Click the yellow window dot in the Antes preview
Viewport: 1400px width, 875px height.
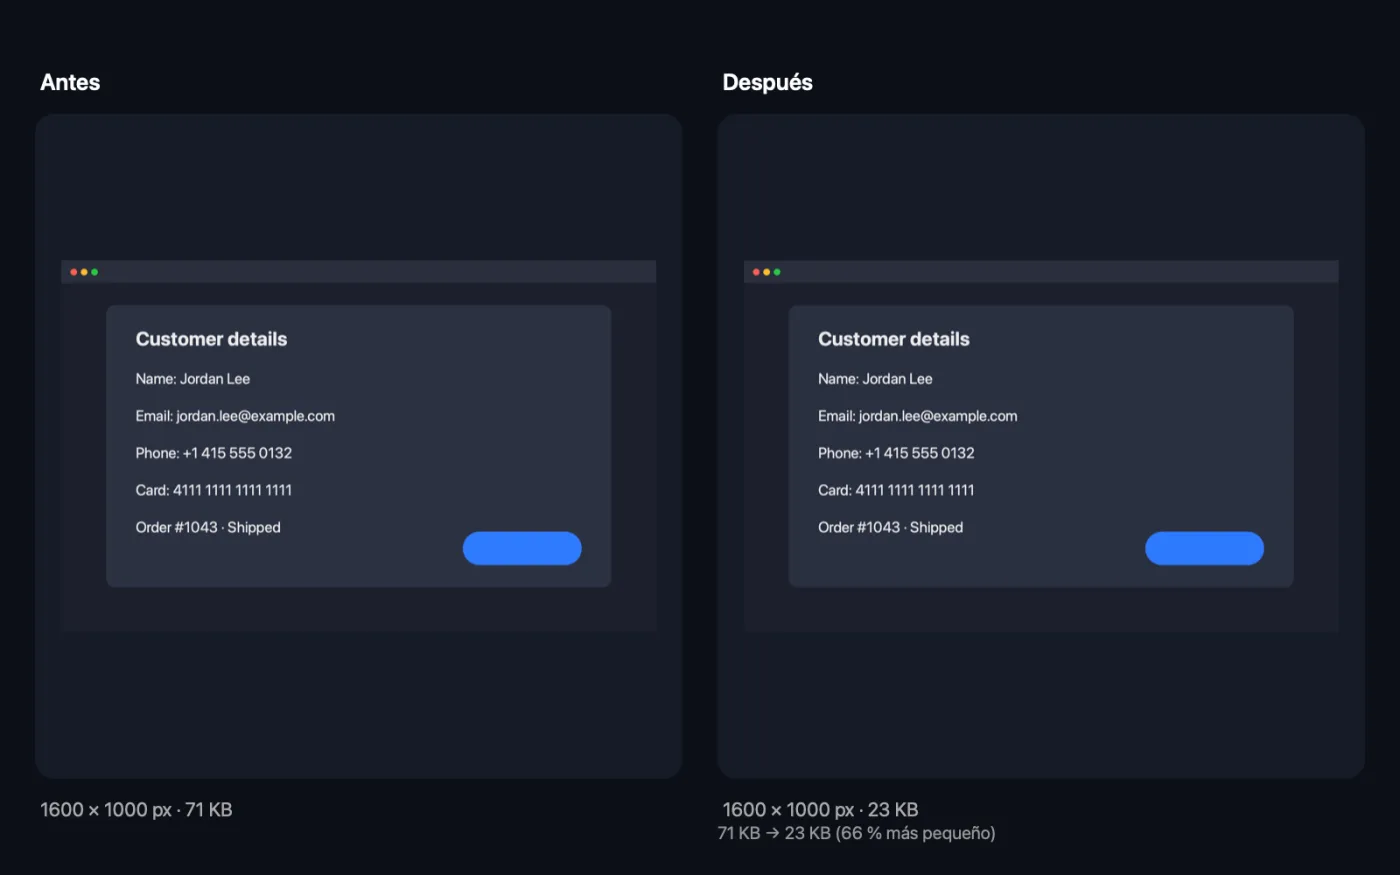click(x=84, y=272)
